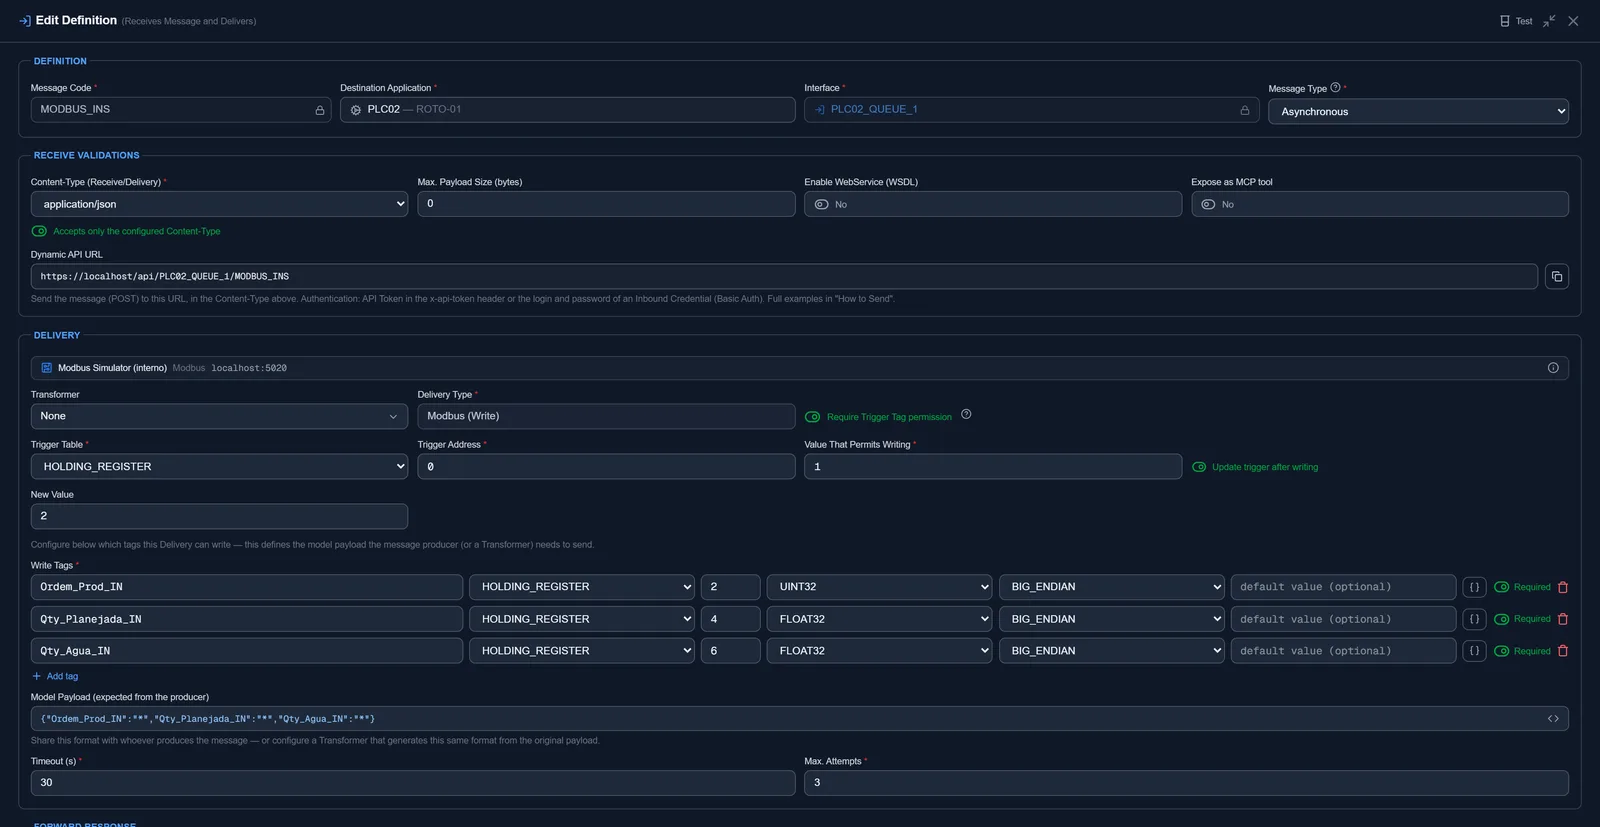This screenshot has height=827, width=1600.
Task: Open the Transformer None dropdown
Action: pyautogui.click(x=219, y=416)
